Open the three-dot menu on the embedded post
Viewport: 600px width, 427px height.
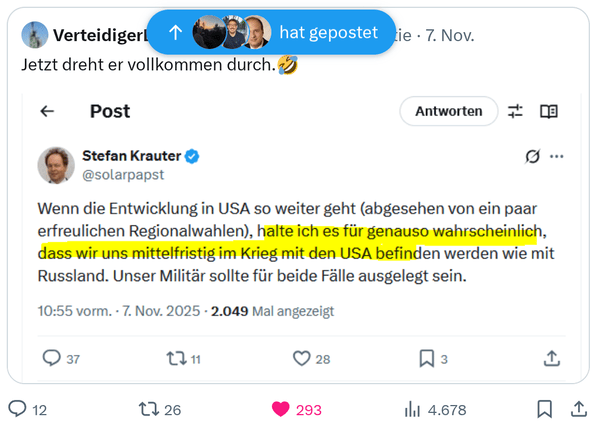(x=557, y=157)
